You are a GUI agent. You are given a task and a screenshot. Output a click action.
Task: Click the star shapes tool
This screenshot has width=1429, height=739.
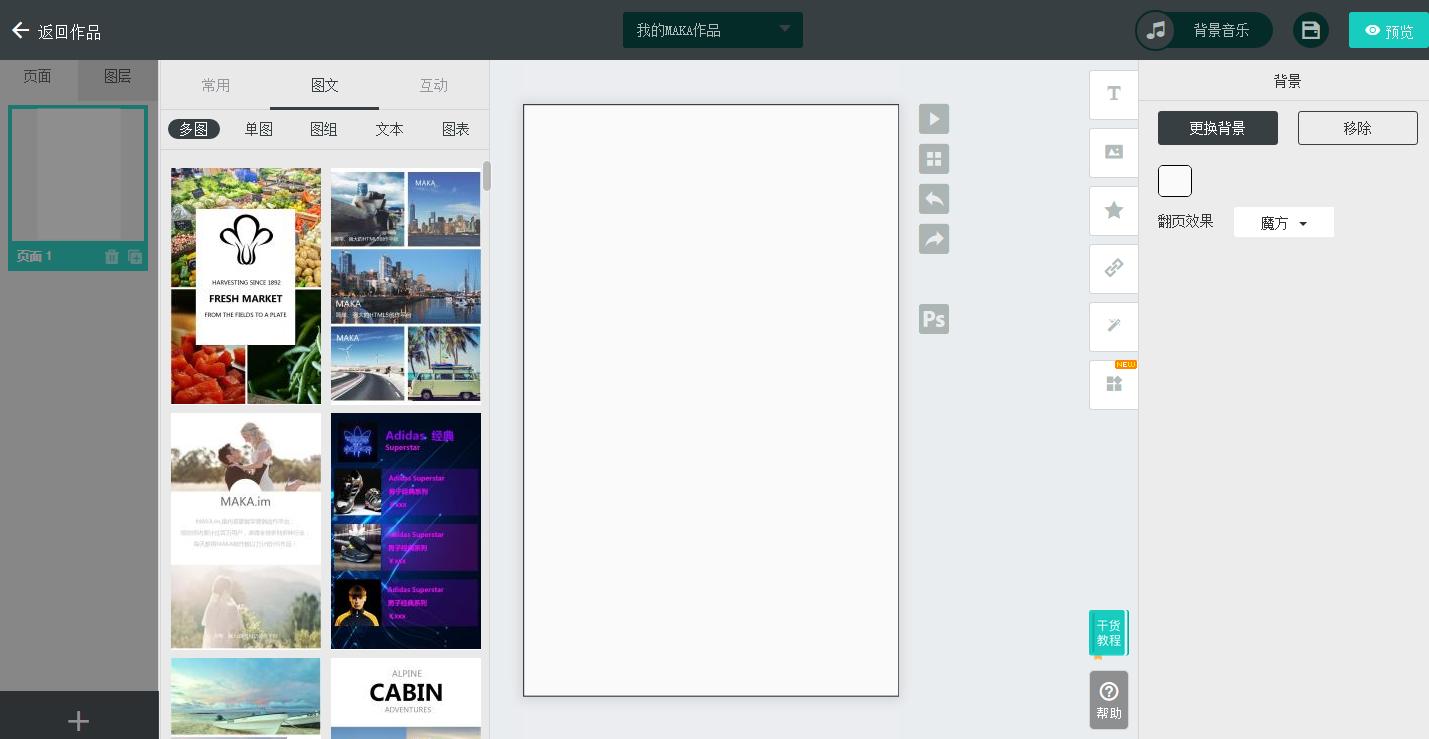1113,210
